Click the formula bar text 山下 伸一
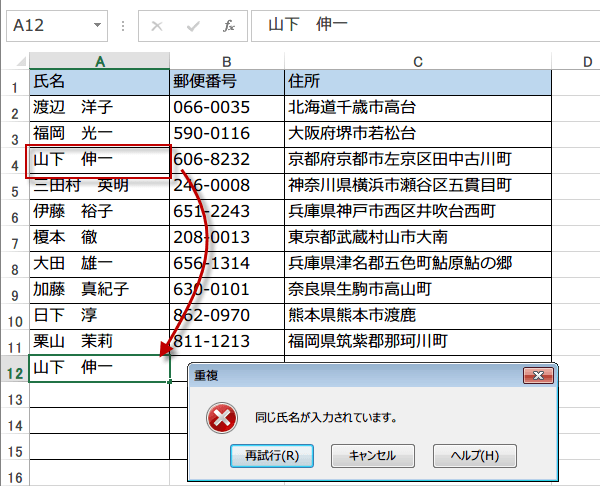The height and width of the screenshot is (486, 600). click(x=308, y=24)
